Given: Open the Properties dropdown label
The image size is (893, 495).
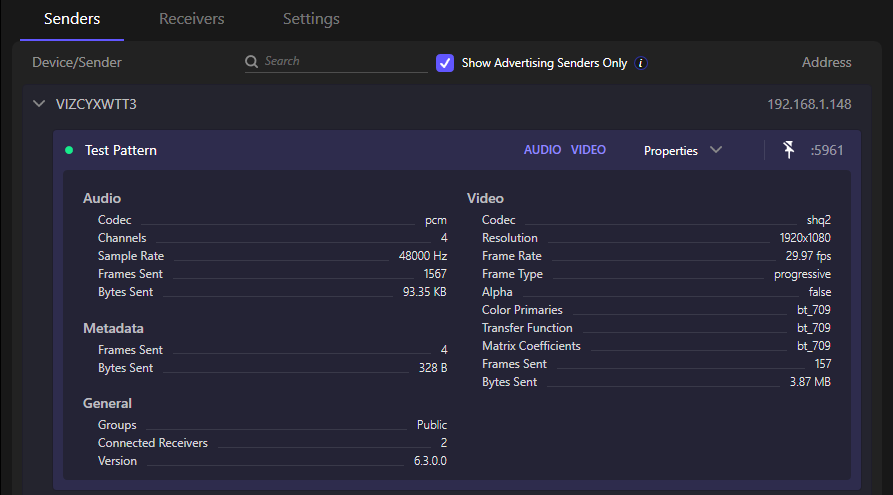Looking at the screenshot, I should coord(670,151).
